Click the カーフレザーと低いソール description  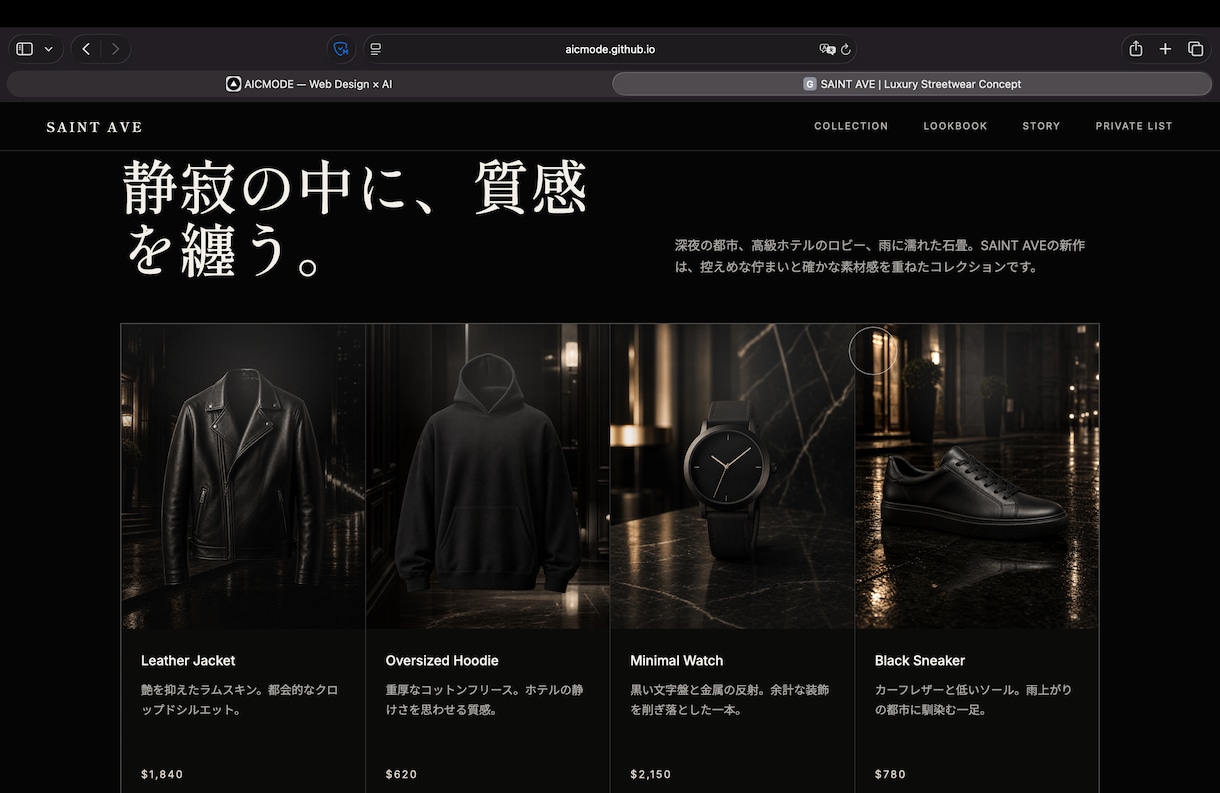pyautogui.click(x=974, y=700)
